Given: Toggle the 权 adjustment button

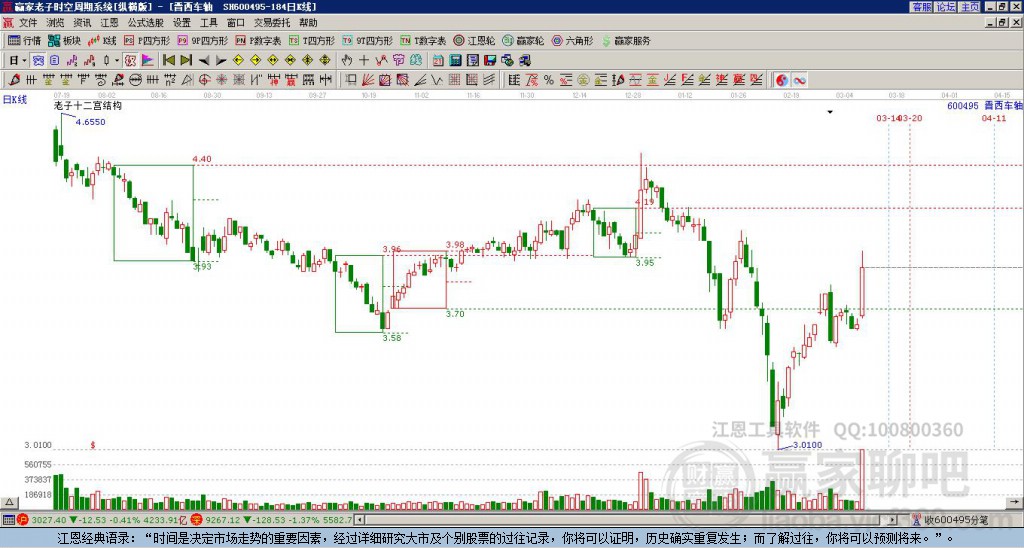Looking at the screenshot, I should tap(130, 61).
